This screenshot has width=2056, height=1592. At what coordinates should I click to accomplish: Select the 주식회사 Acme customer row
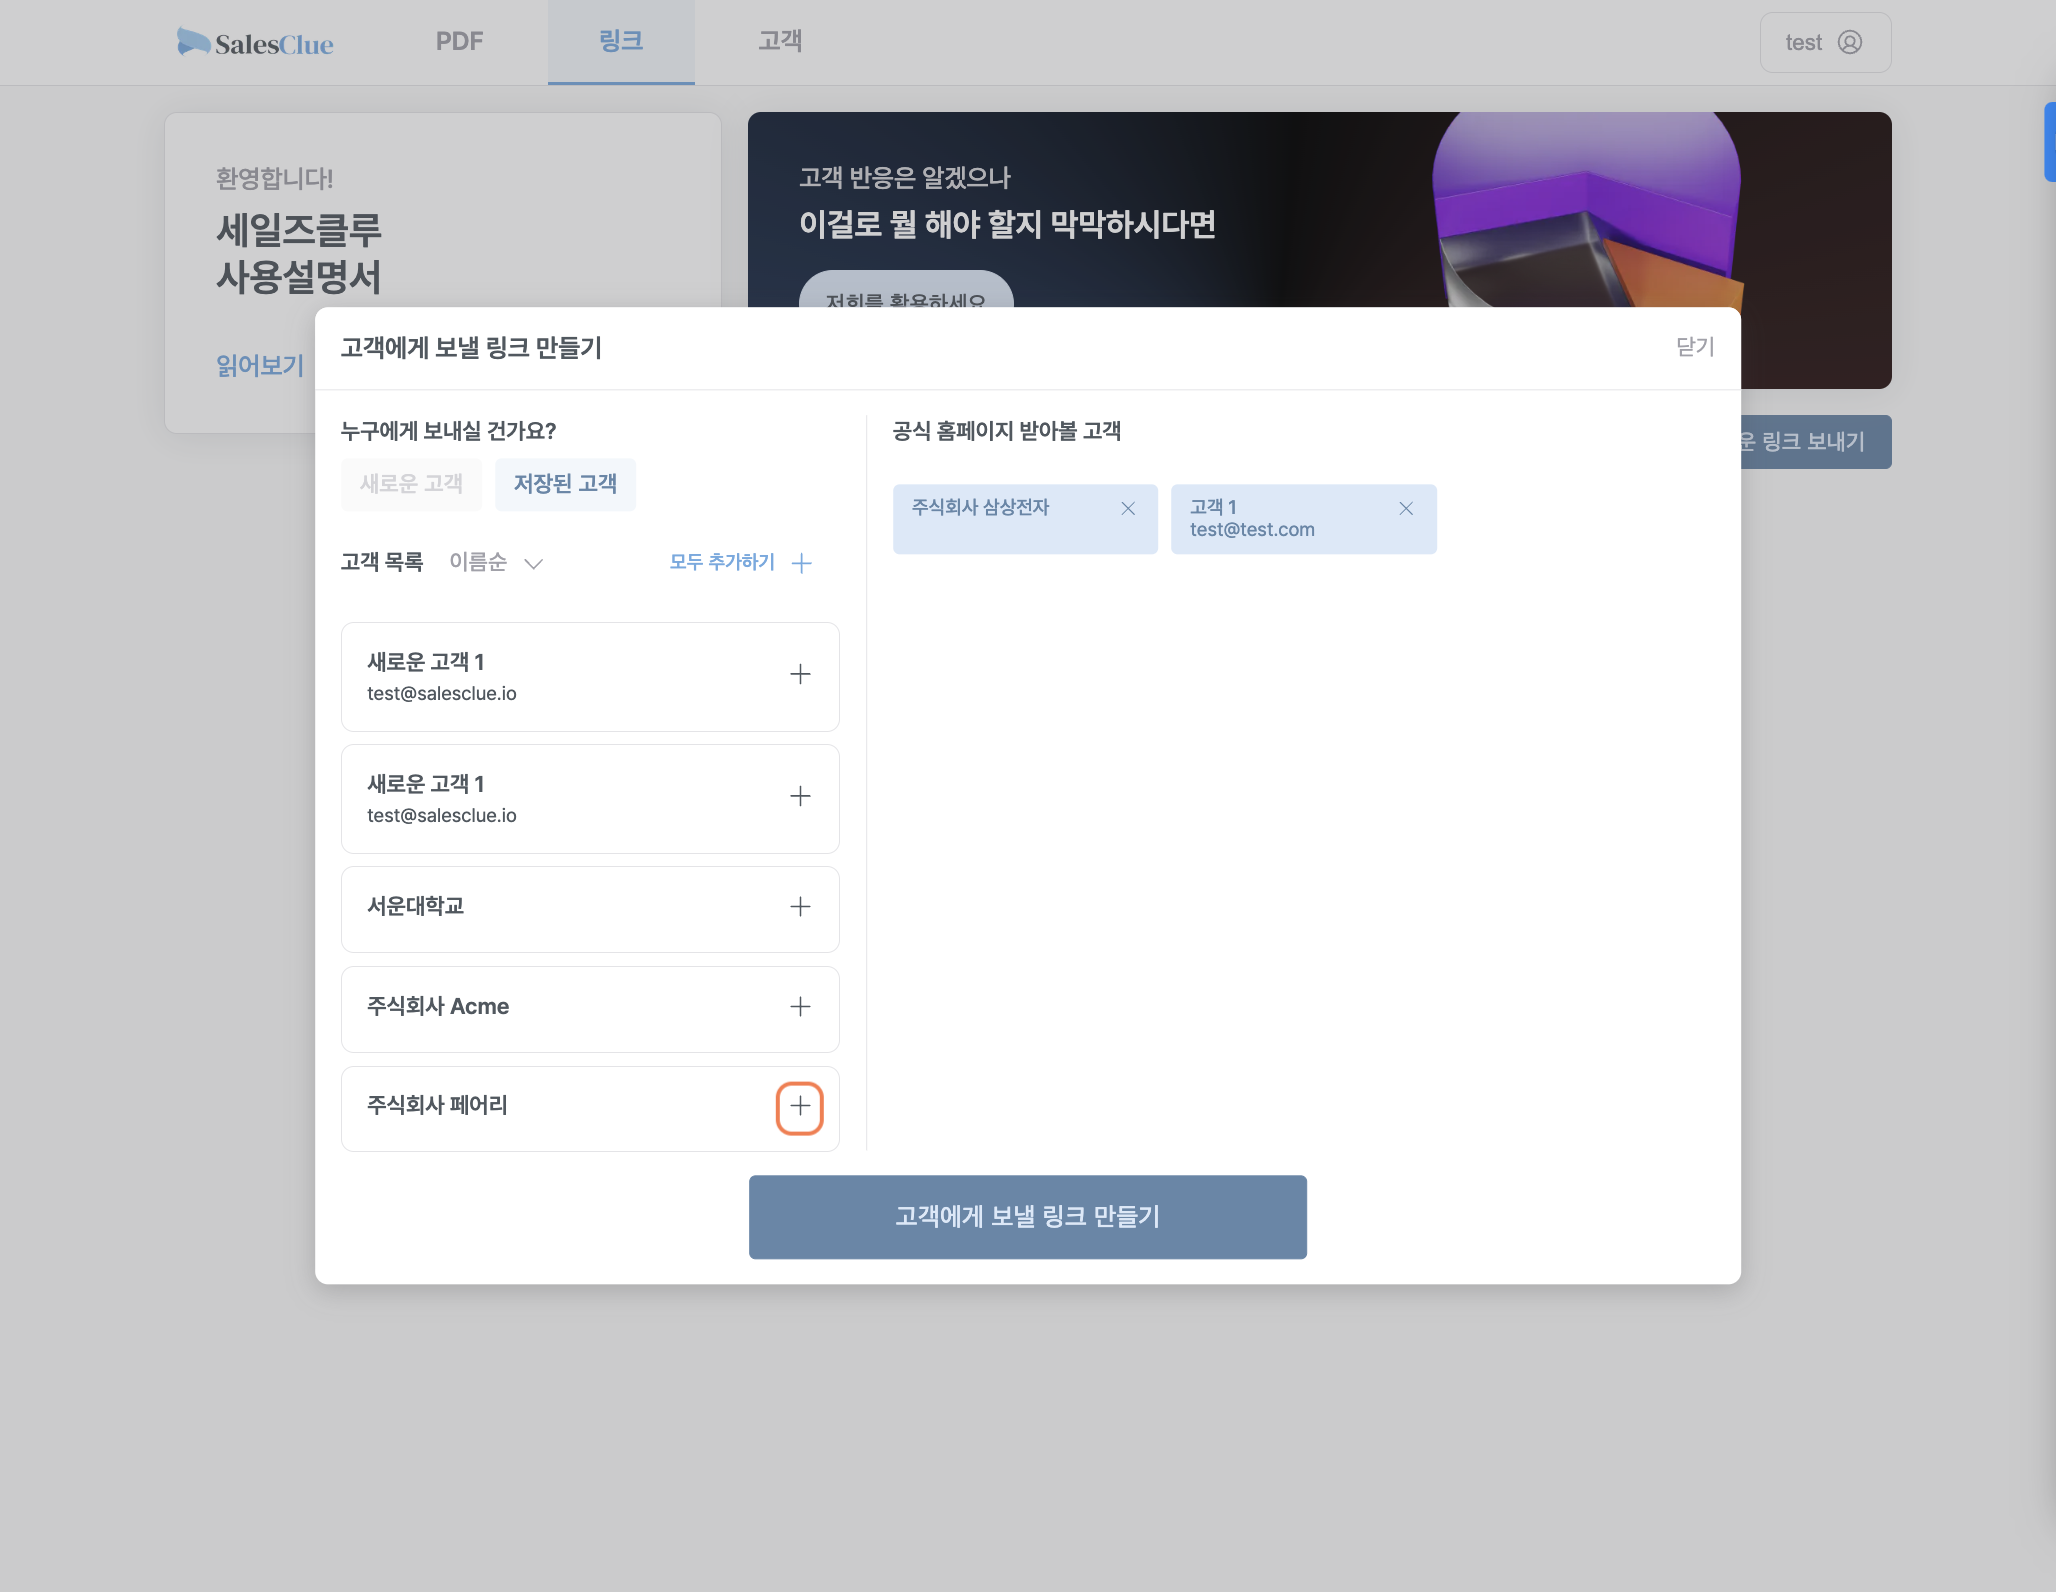click(x=590, y=1009)
